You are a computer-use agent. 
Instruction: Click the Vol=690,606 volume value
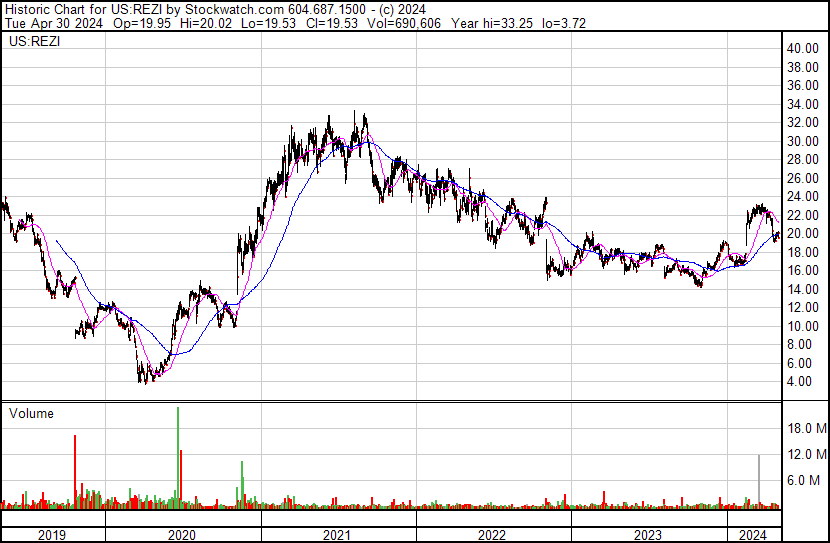click(403, 23)
